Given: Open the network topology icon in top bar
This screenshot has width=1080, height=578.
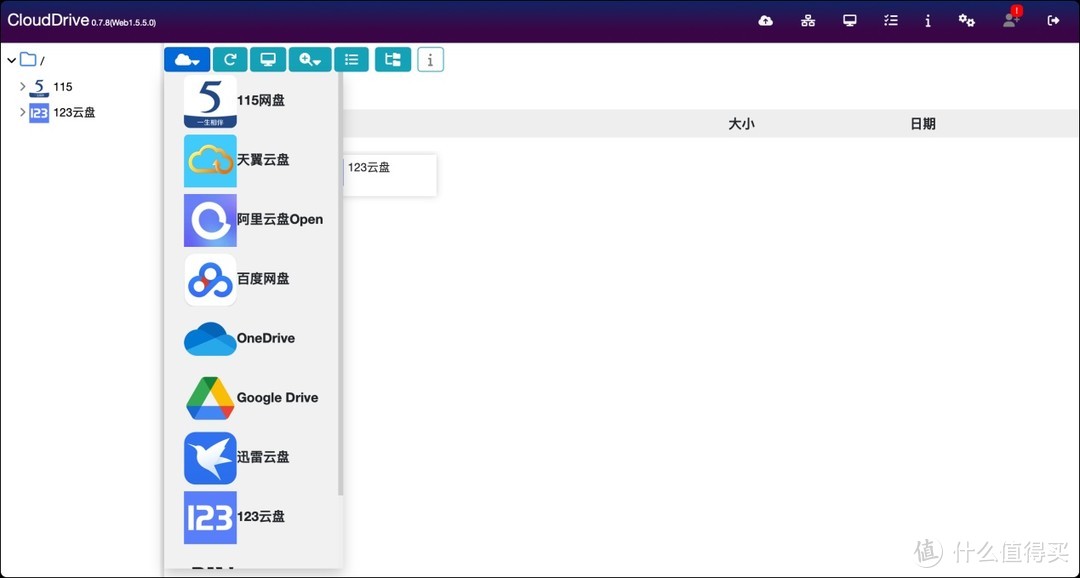Looking at the screenshot, I should point(807,19).
